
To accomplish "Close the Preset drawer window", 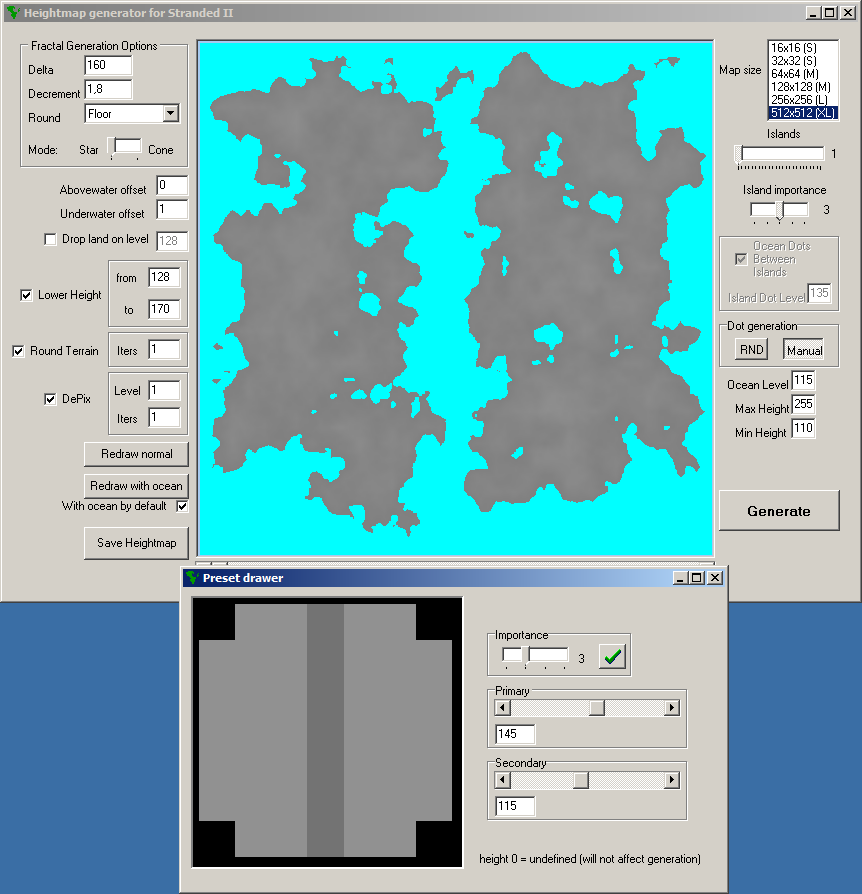I will tap(715, 578).
